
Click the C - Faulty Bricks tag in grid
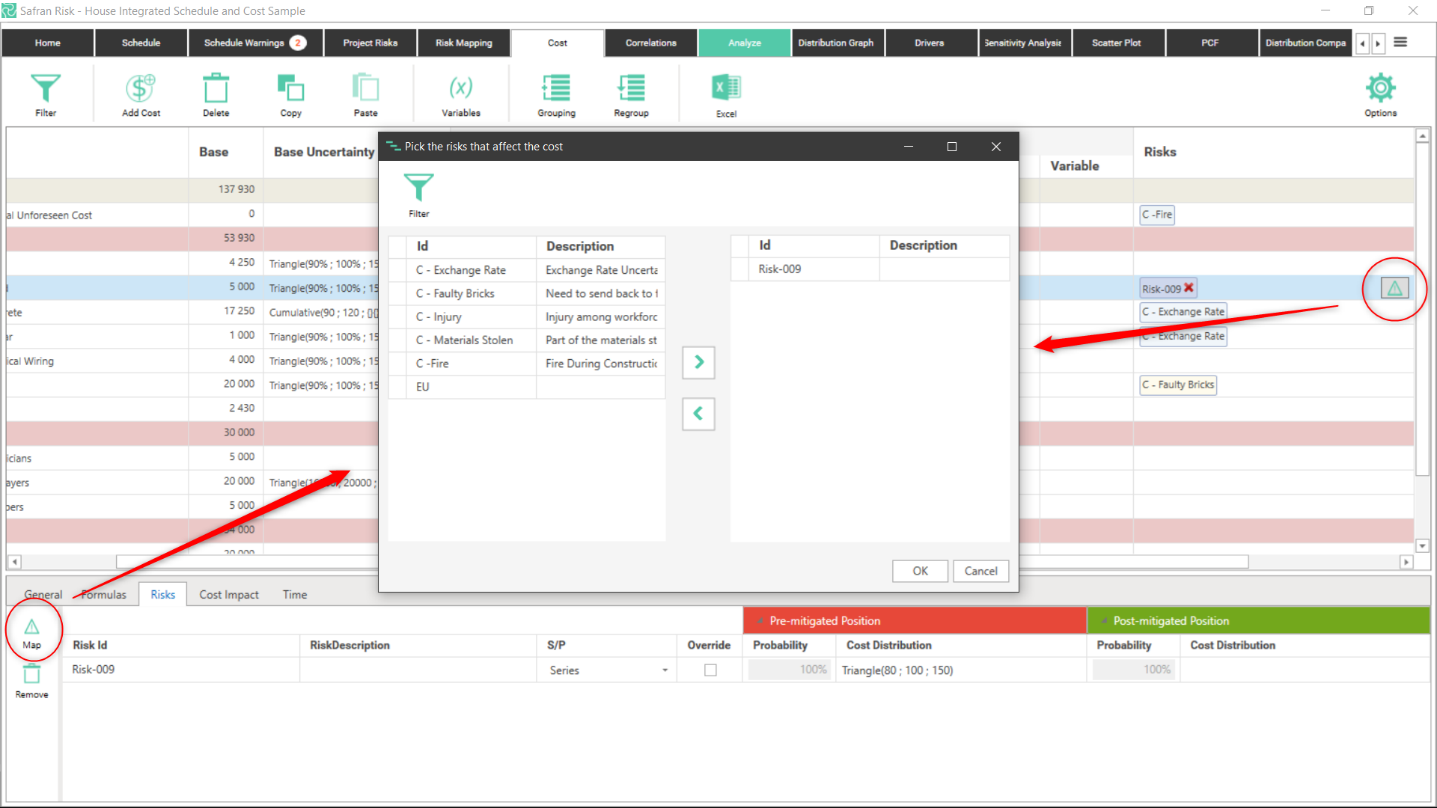(1178, 385)
